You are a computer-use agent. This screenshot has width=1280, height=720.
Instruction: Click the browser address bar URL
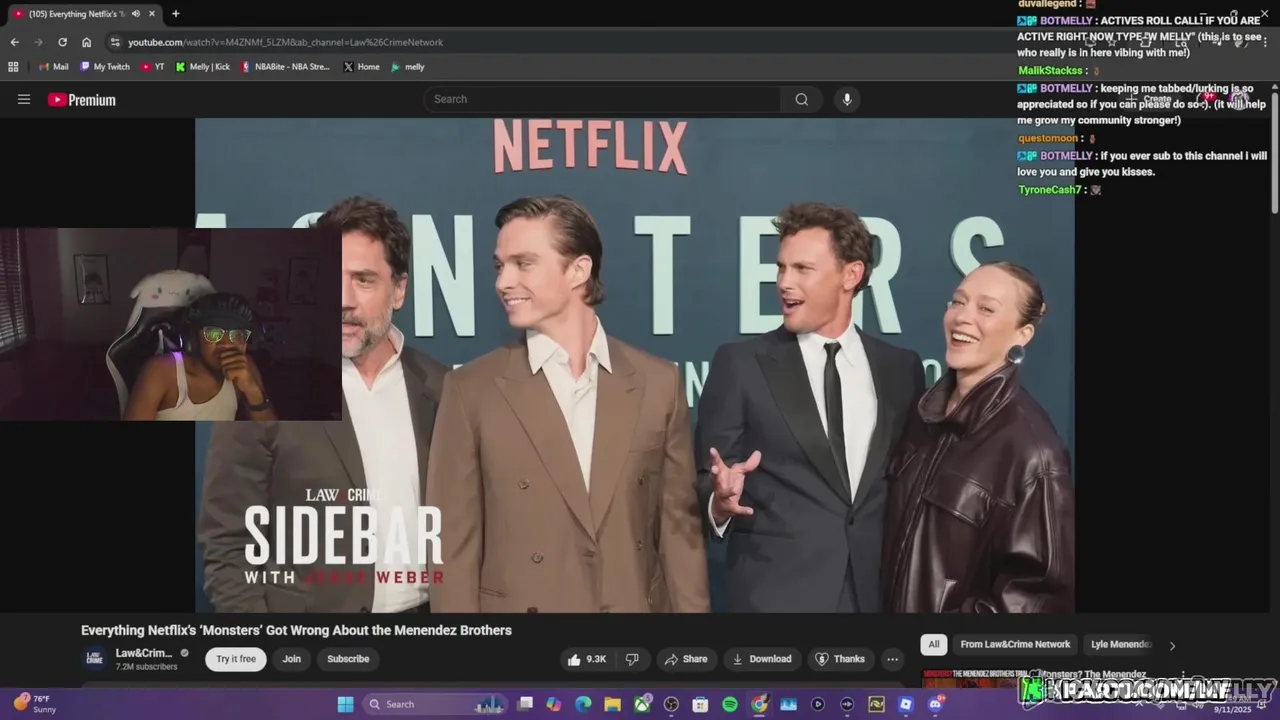(x=285, y=42)
